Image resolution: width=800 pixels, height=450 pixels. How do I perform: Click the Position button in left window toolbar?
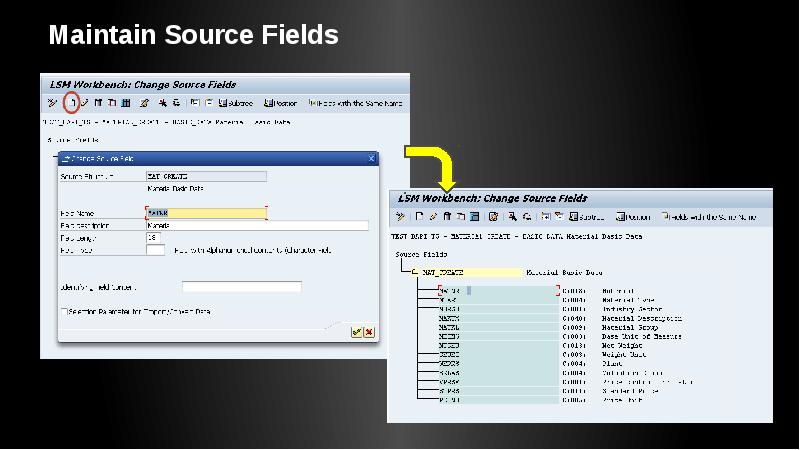coord(280,103)
